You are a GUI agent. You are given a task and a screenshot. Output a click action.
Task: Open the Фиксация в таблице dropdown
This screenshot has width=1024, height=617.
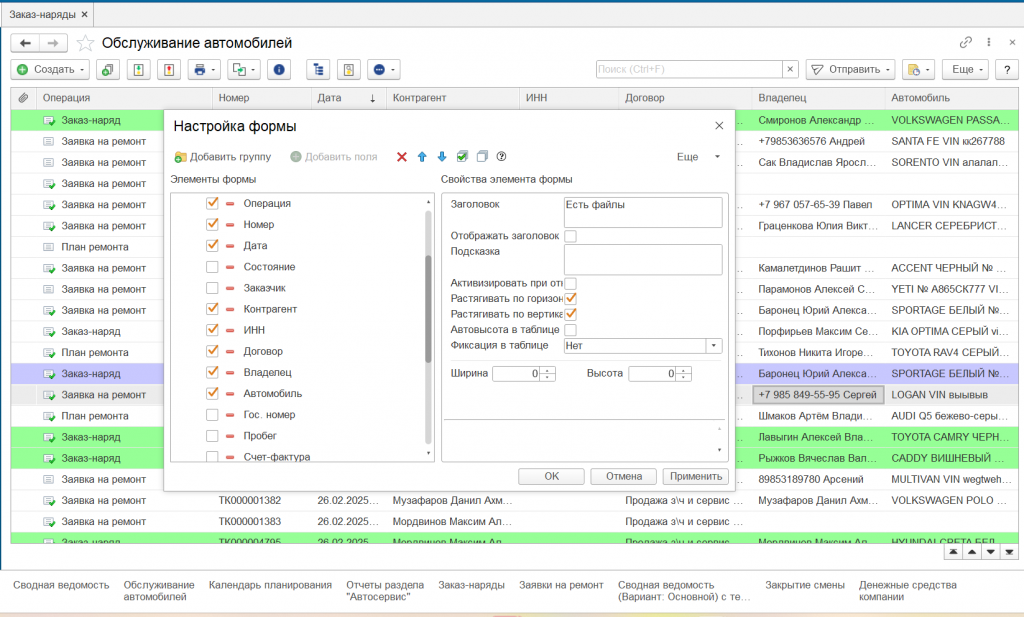tap(714, 346)
